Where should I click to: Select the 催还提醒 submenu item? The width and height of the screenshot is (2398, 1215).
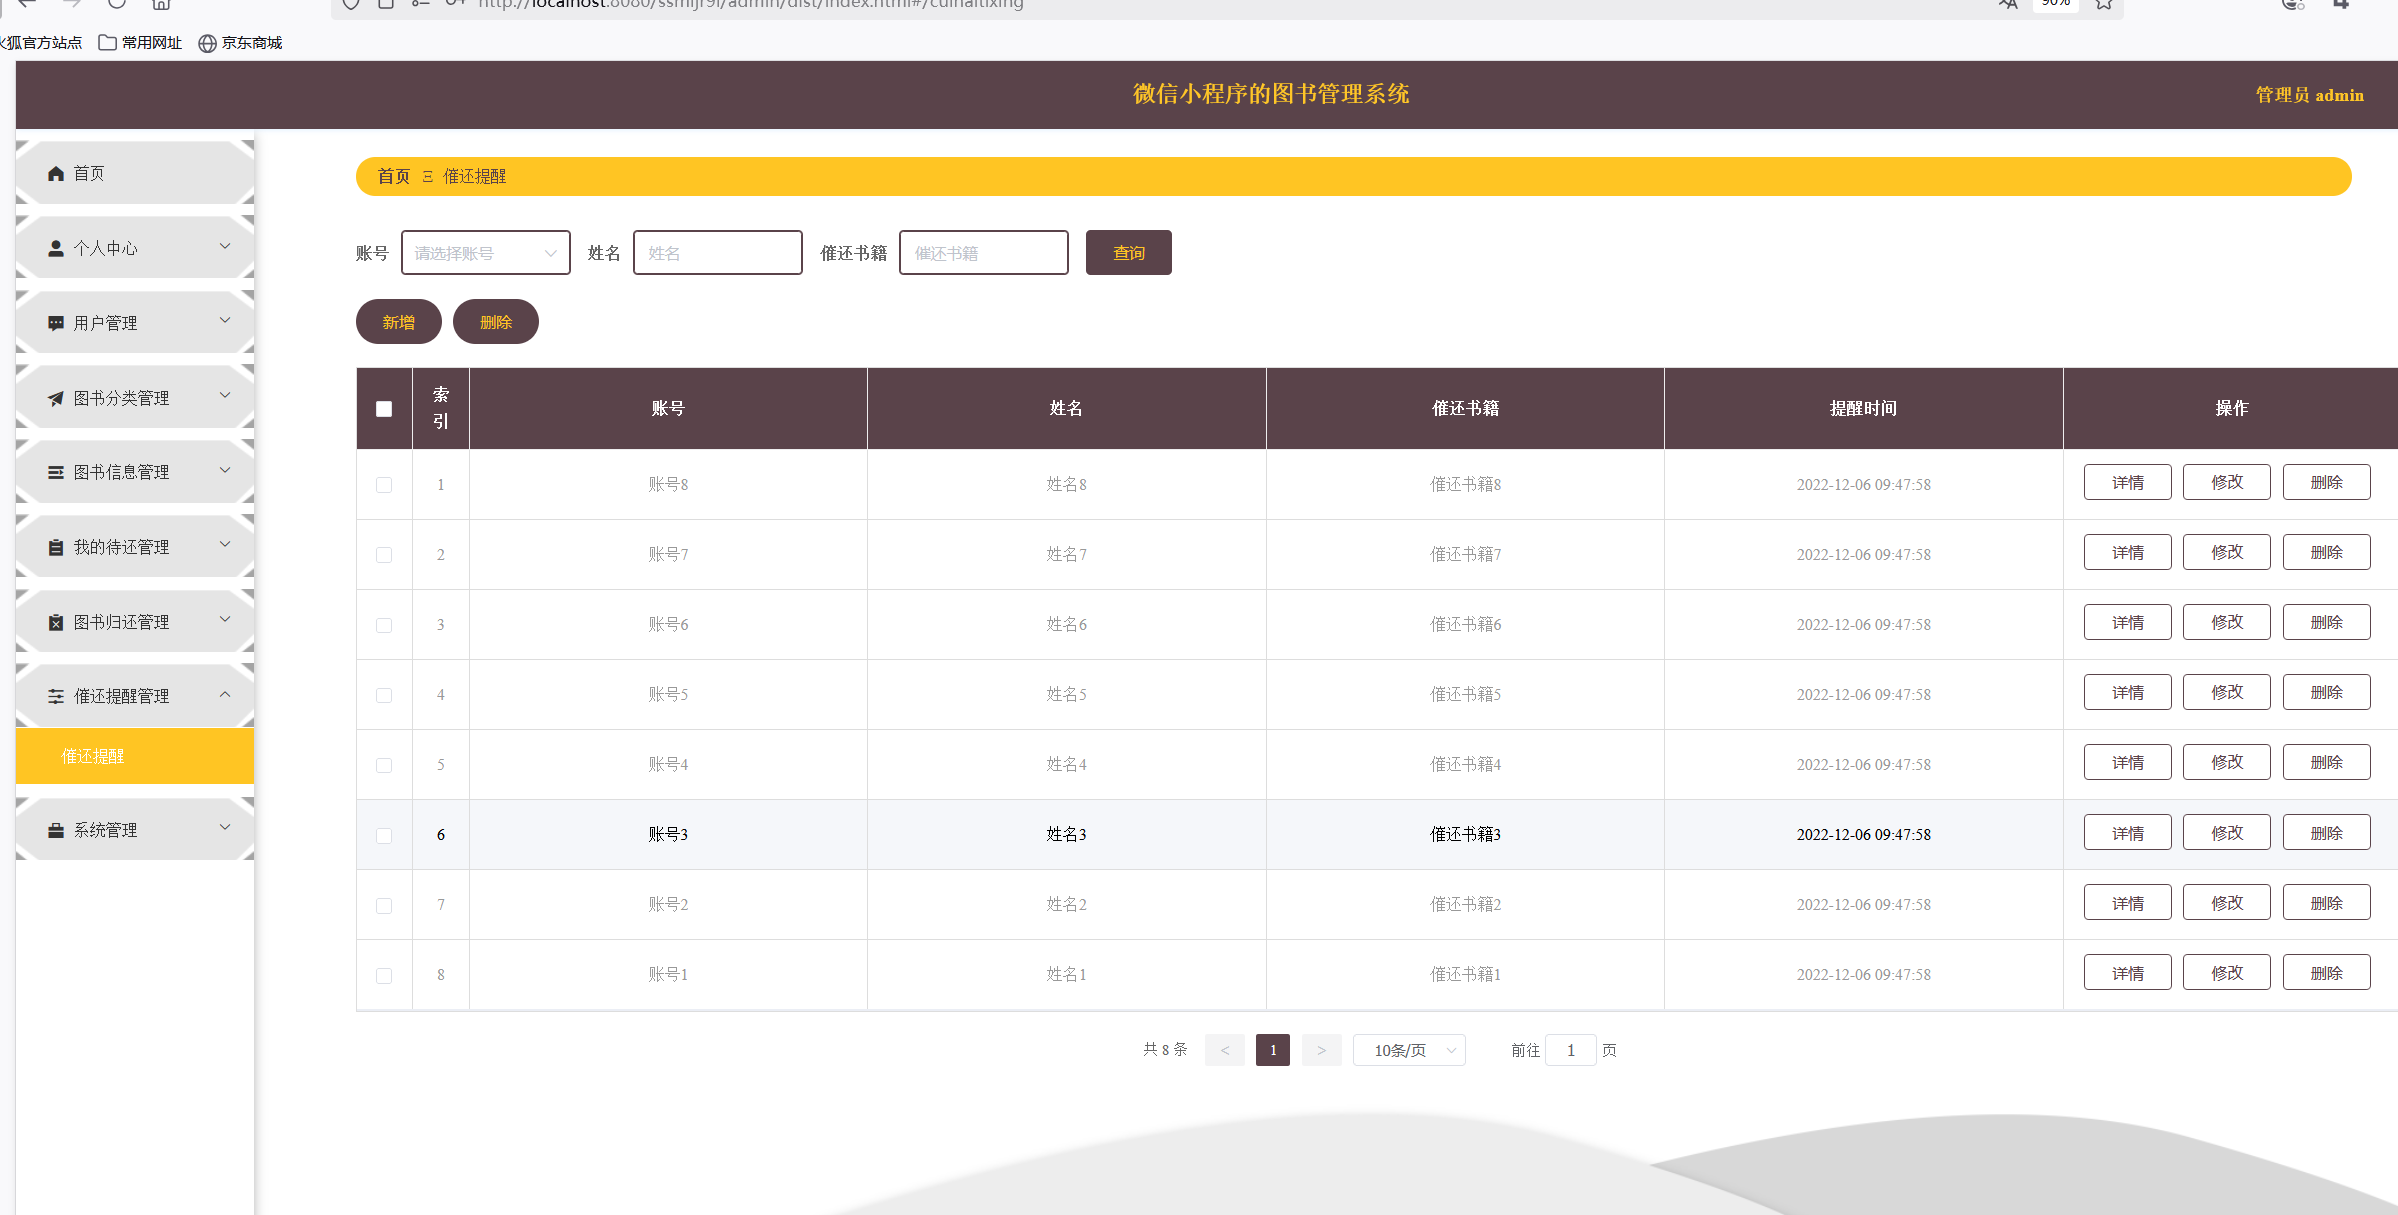94,757
